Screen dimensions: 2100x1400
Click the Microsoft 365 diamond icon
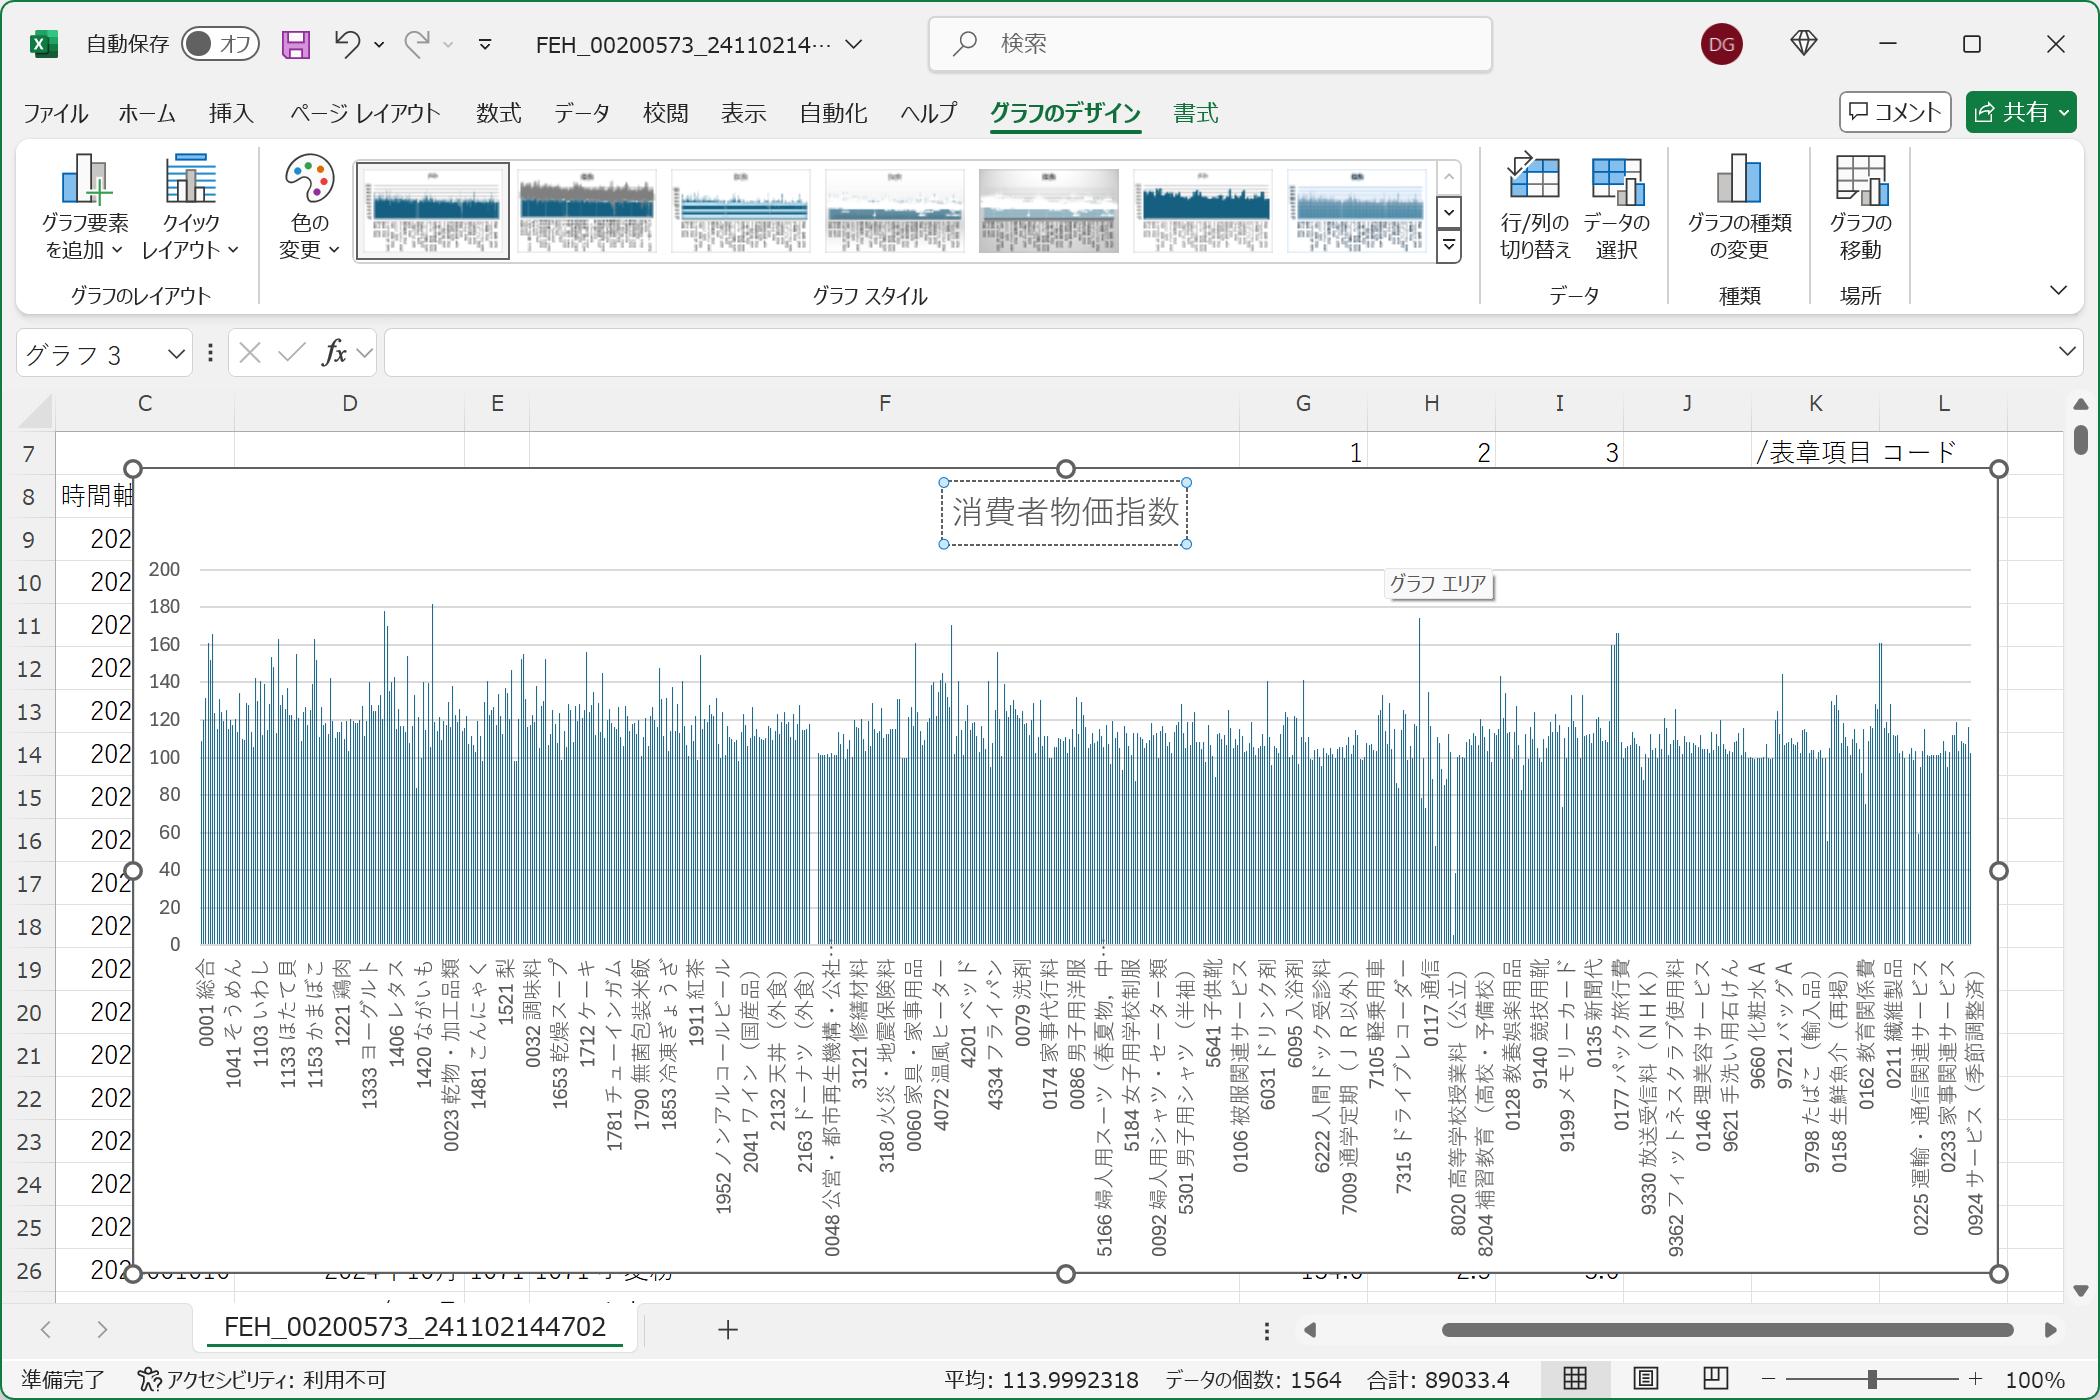(x=1803, y=44)
